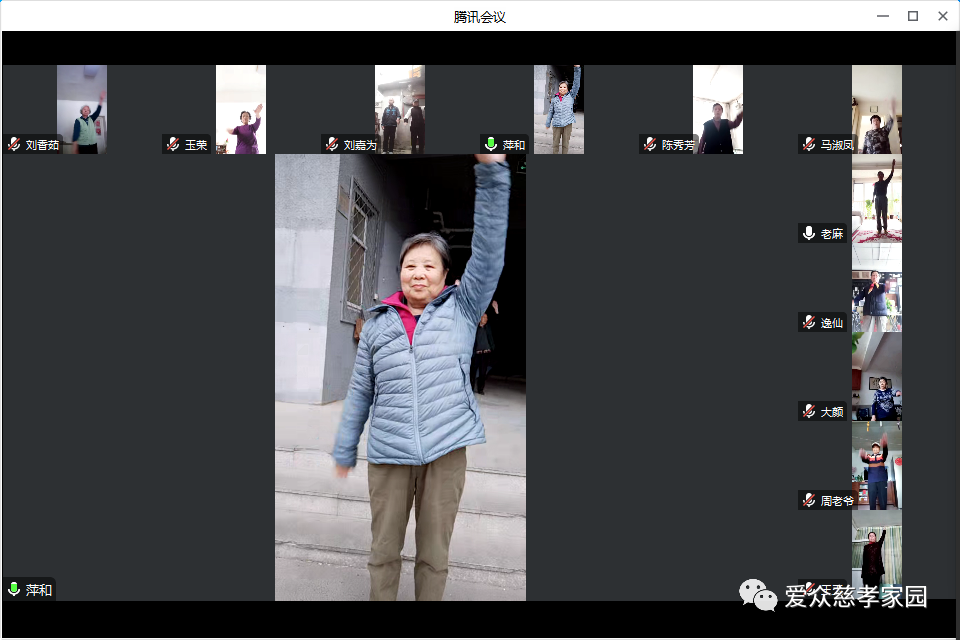The width and height of the screenshot is (960, 640).
Task: Click green active mic icon in top row
Action: 491,144
